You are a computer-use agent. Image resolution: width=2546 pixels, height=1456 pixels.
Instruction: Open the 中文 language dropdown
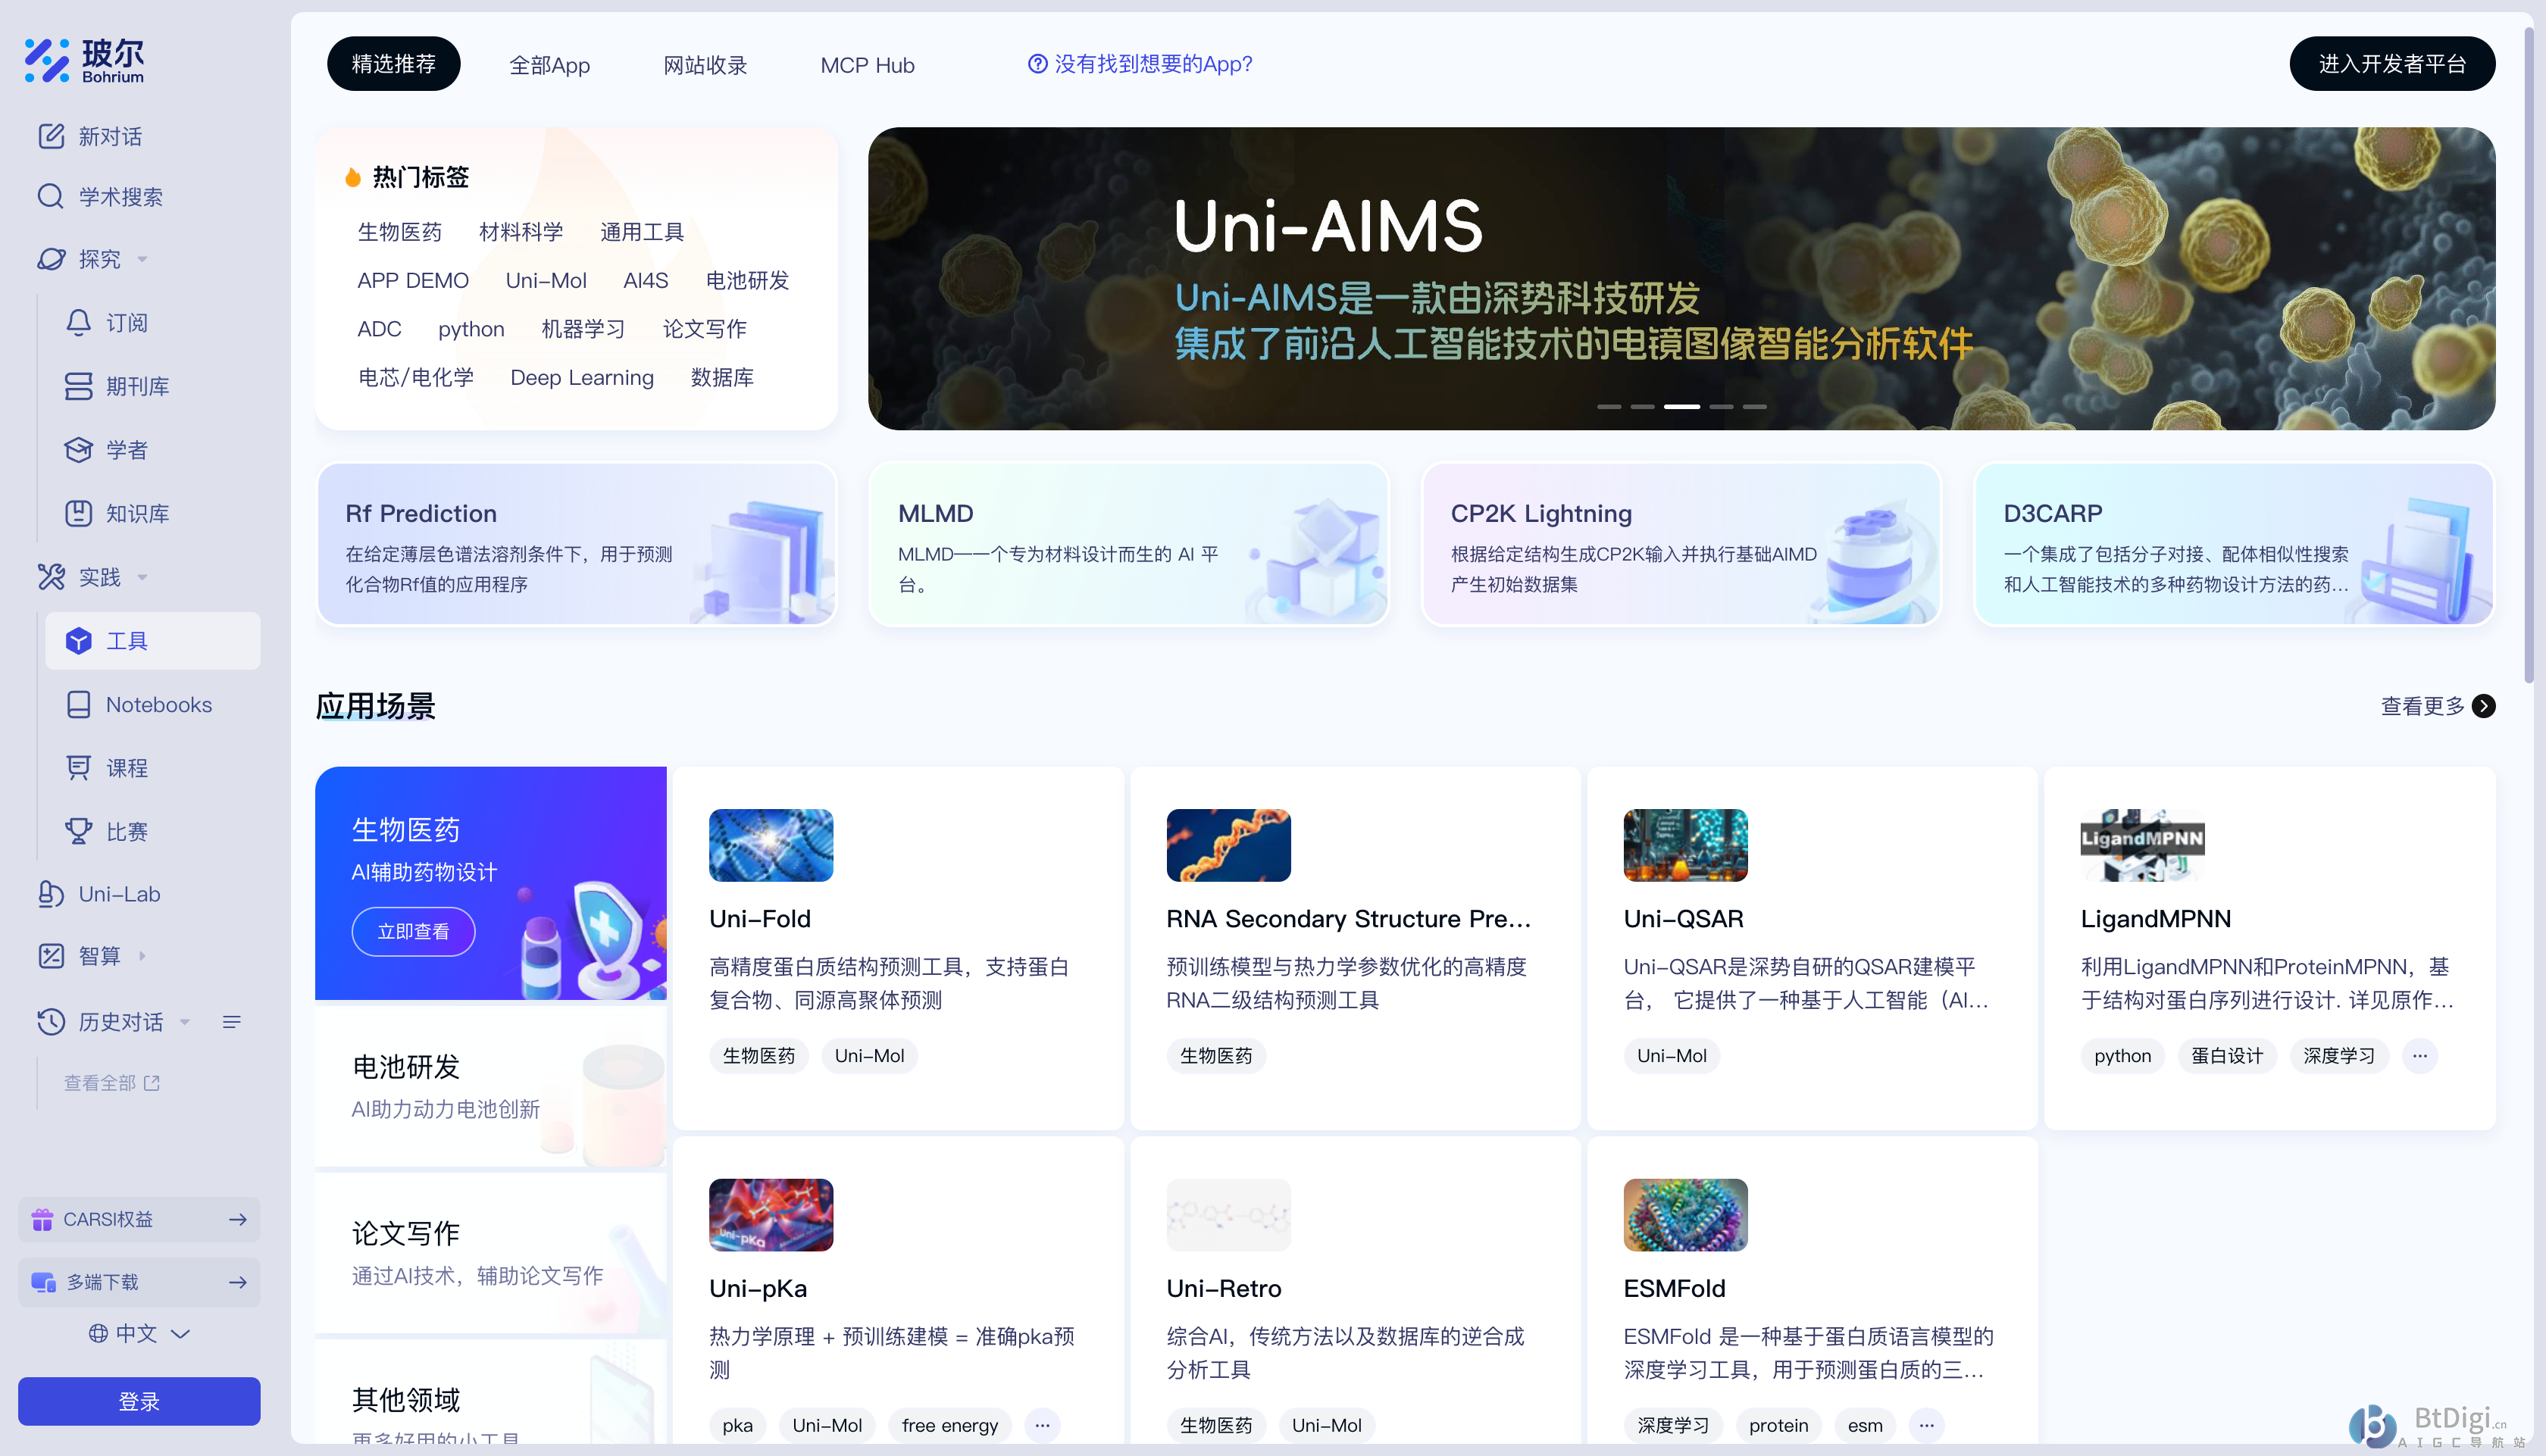click(x=140, y=1333)
